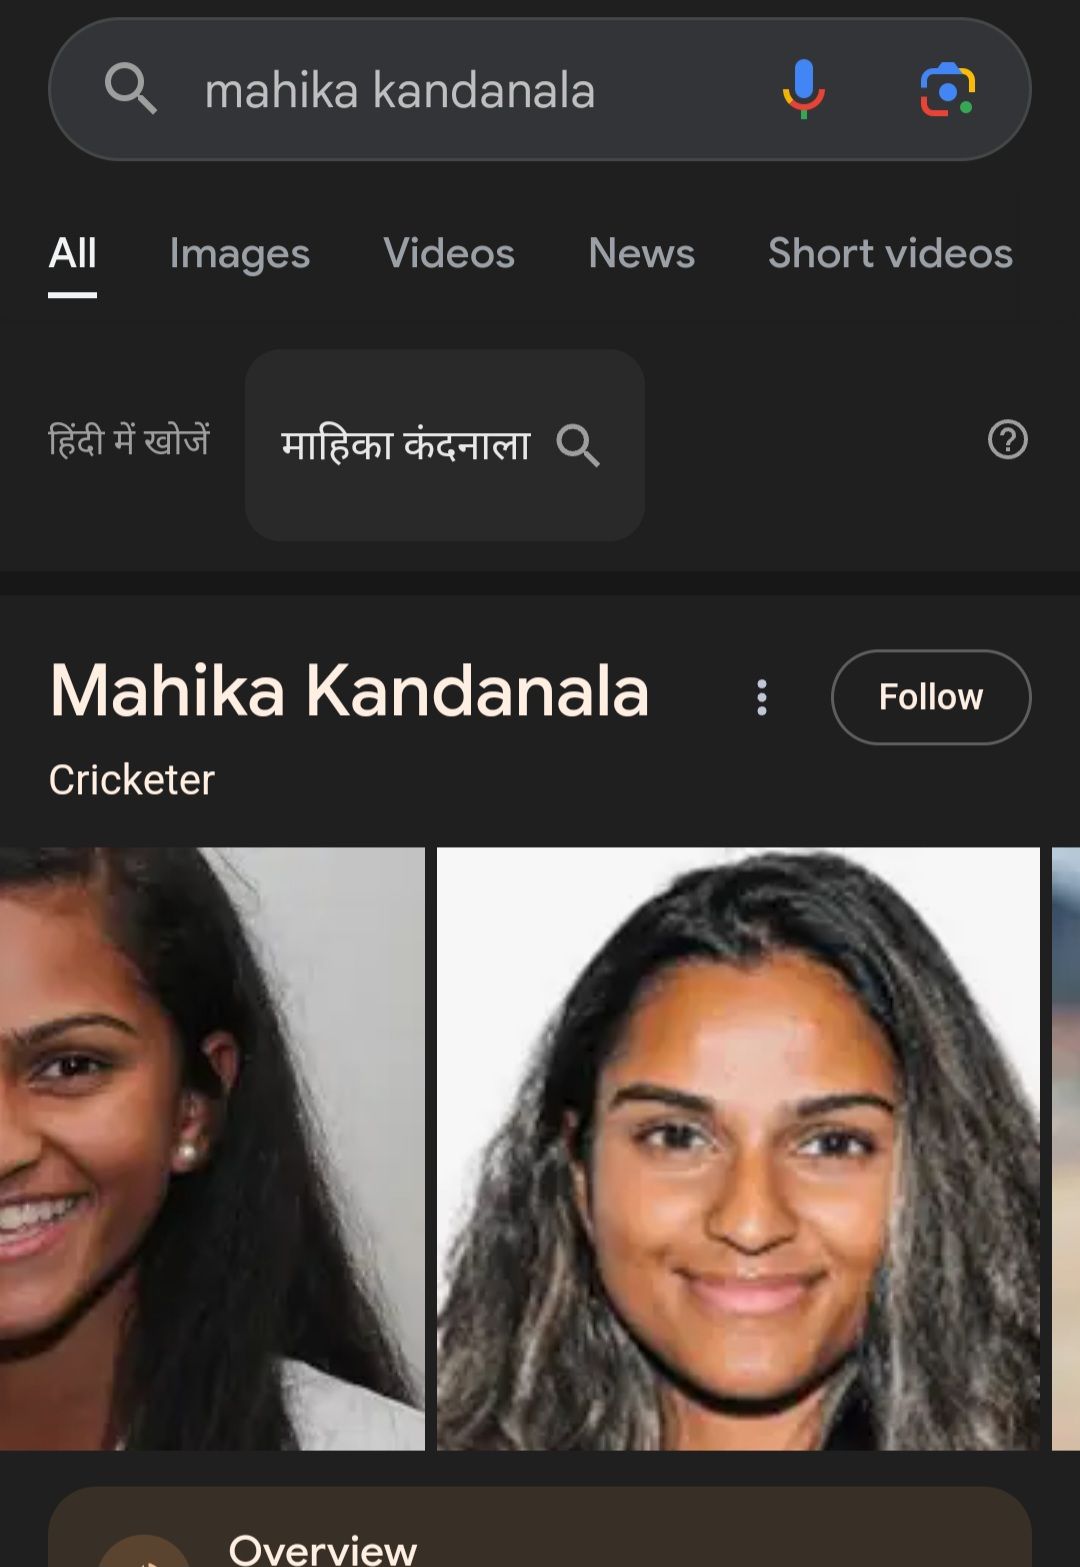1080x1567 pixels.
Task: Open the left smiling portrait photo
Action: tap(212, 1148)
